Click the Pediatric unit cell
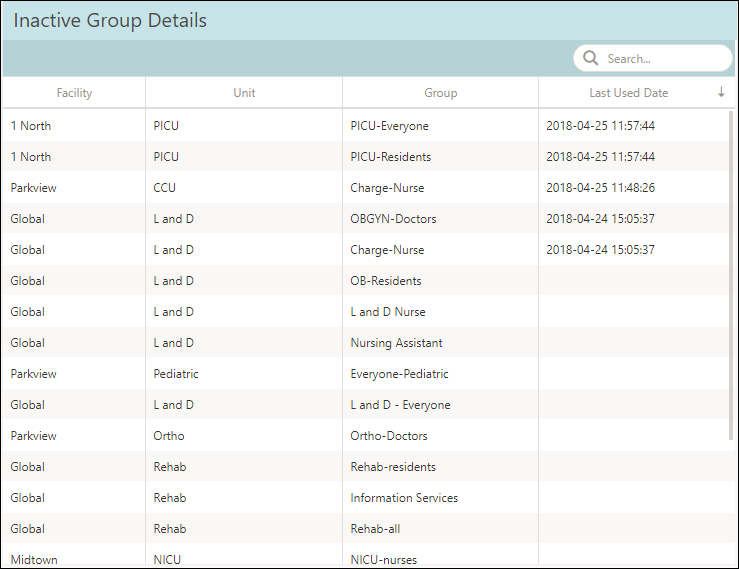 point(176,374)
